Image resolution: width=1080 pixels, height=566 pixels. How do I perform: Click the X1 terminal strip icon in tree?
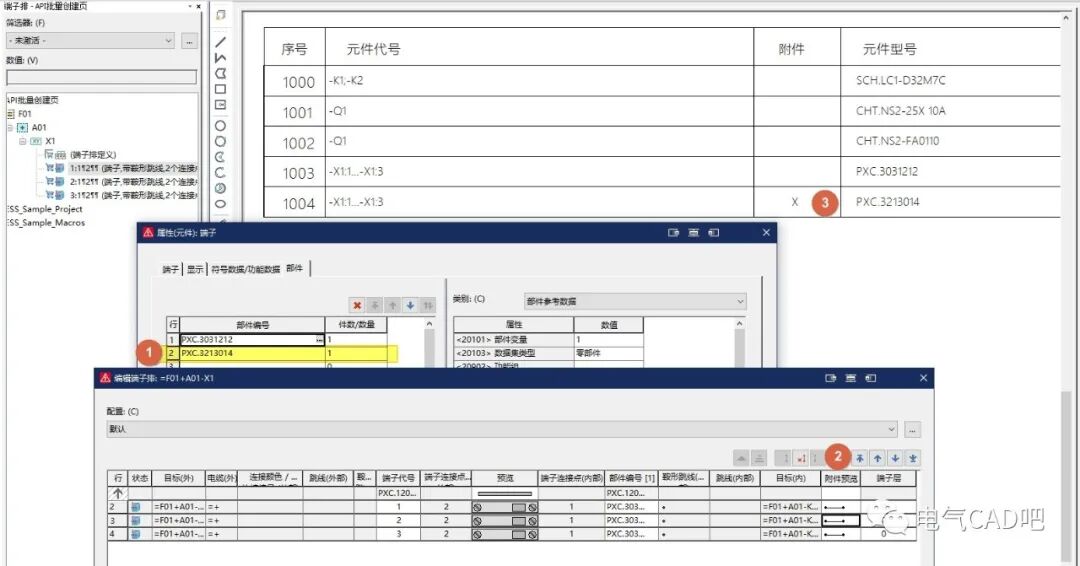(x=36, y=141)
